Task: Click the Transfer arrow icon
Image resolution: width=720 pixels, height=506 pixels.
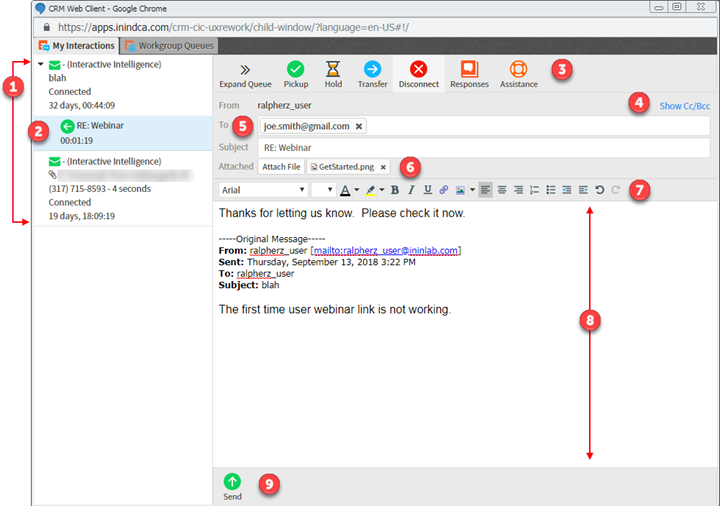Action: [372, 69]
